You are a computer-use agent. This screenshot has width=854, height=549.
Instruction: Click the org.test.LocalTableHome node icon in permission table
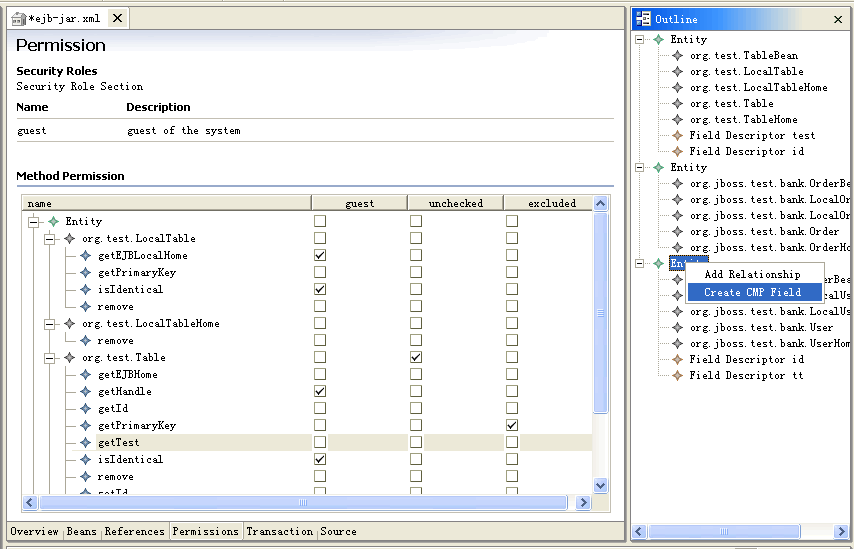(x=69, y=324)
